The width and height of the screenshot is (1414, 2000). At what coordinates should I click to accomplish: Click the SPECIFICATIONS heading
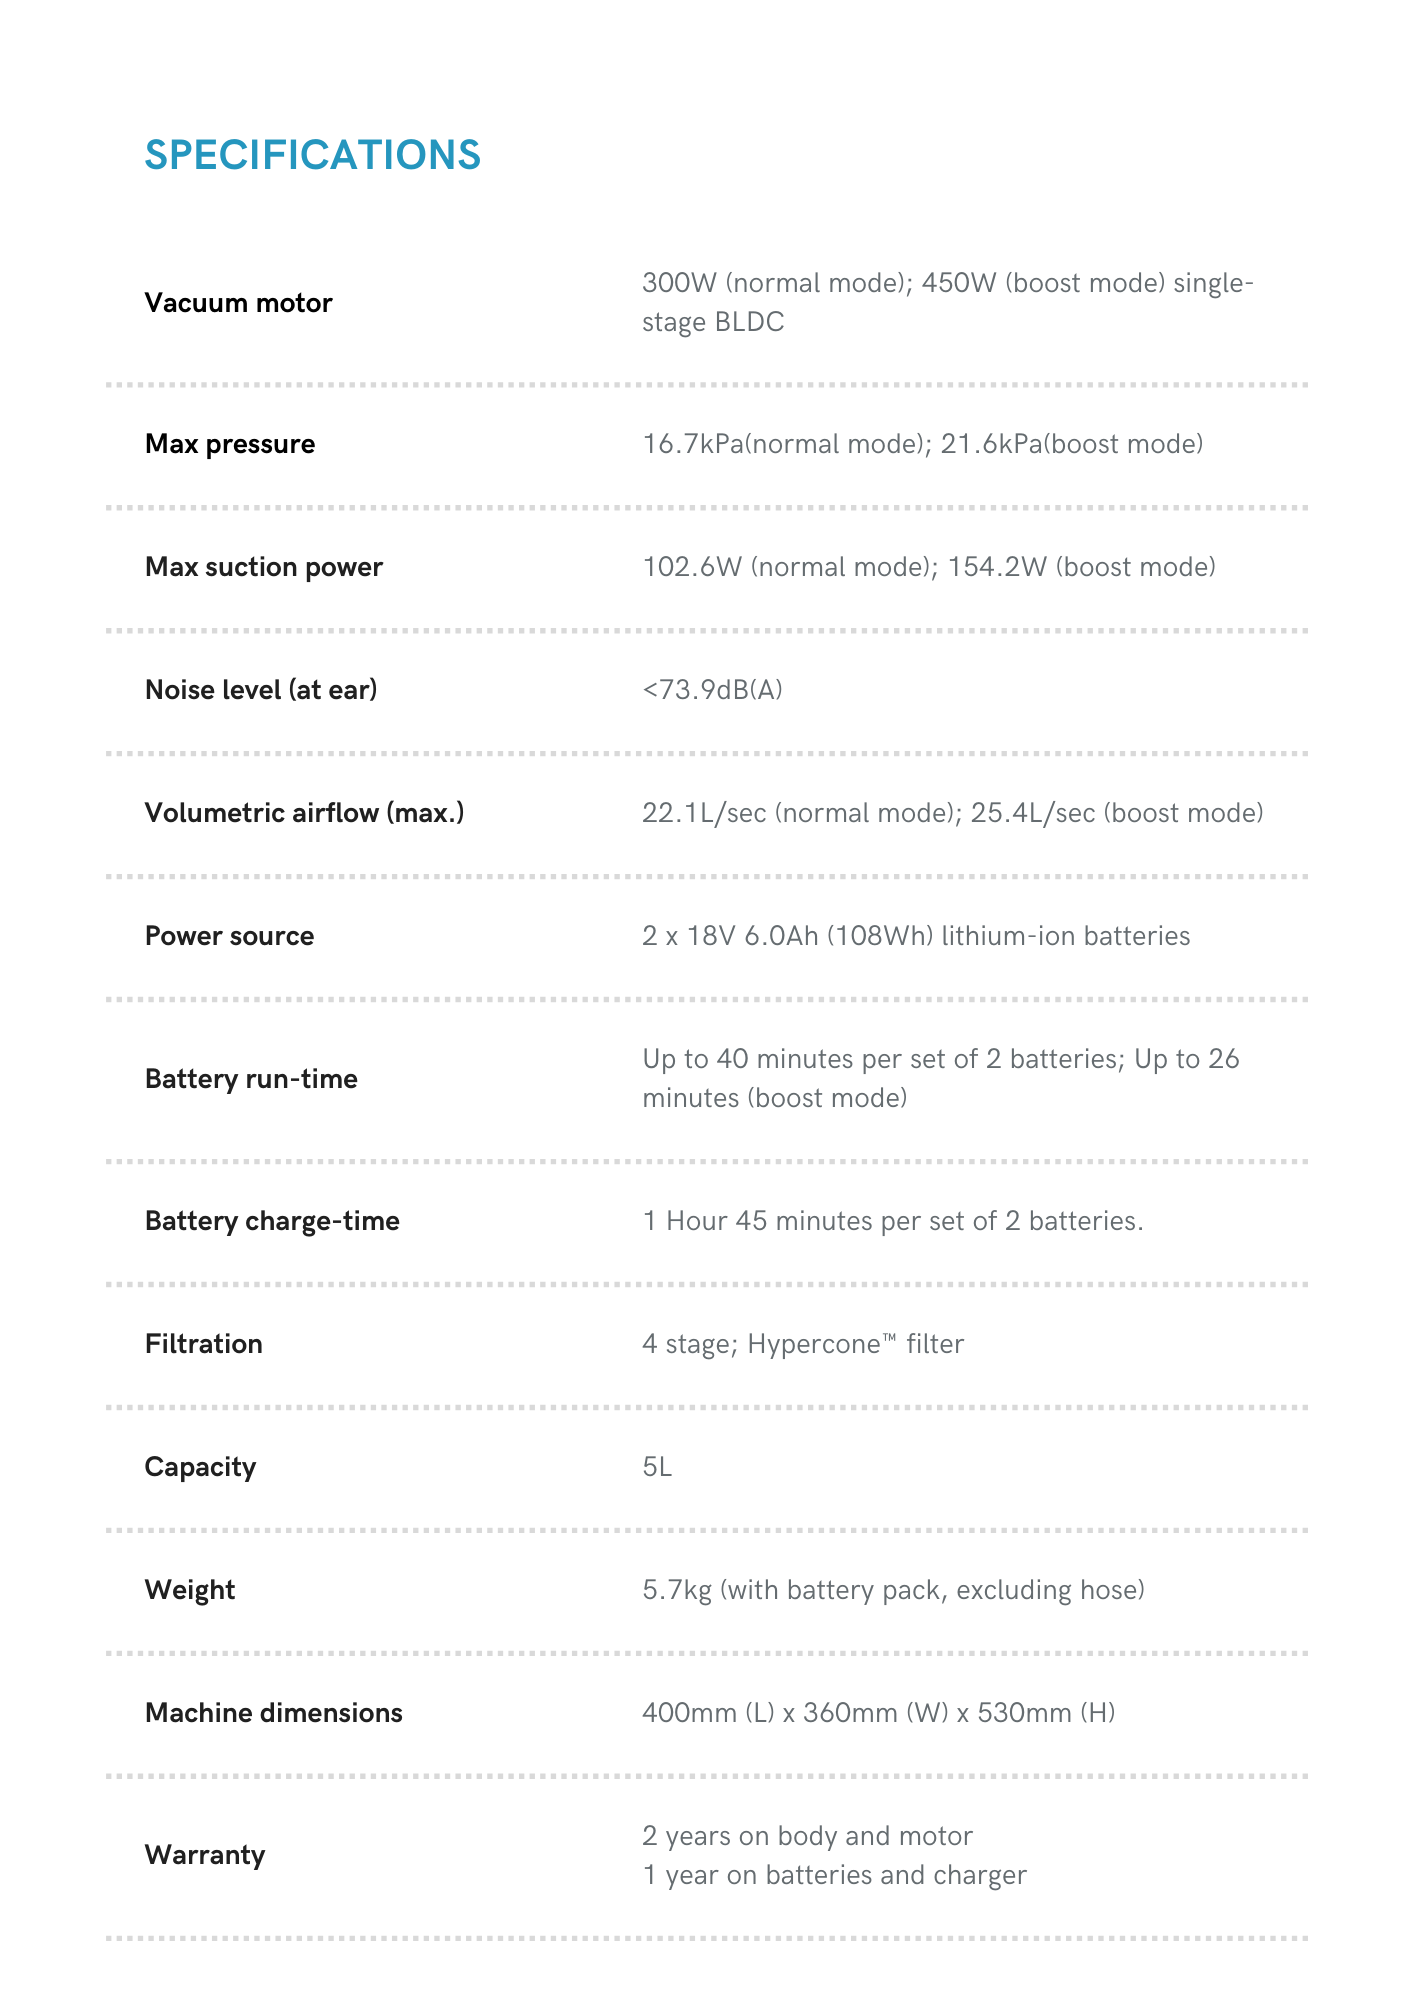point(312,155)
